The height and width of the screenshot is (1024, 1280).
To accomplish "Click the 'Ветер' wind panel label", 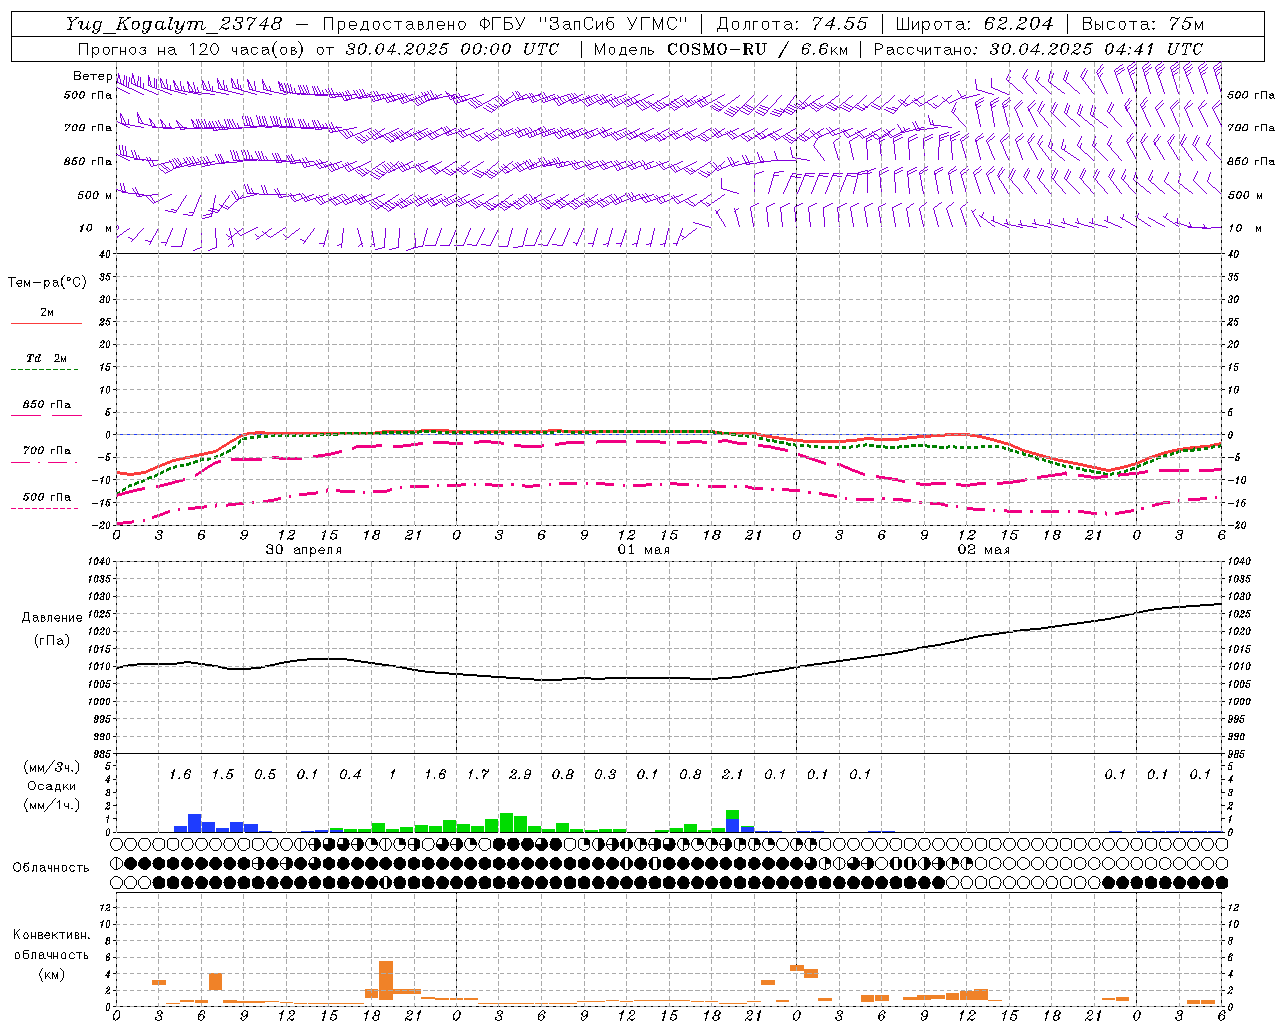I will coord(92,76).
